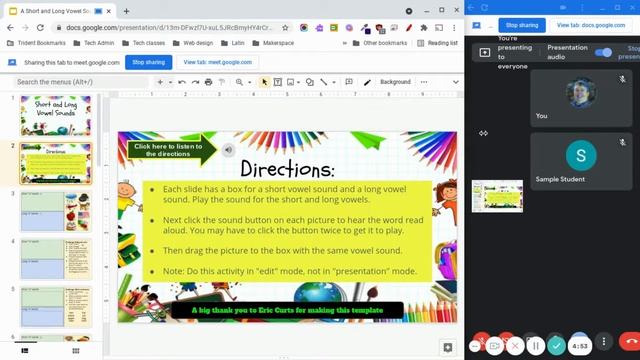Open the Trident Bookmarks folder
Image resolution: width=640 pixels, height=360 pixels.
(36, 43)
